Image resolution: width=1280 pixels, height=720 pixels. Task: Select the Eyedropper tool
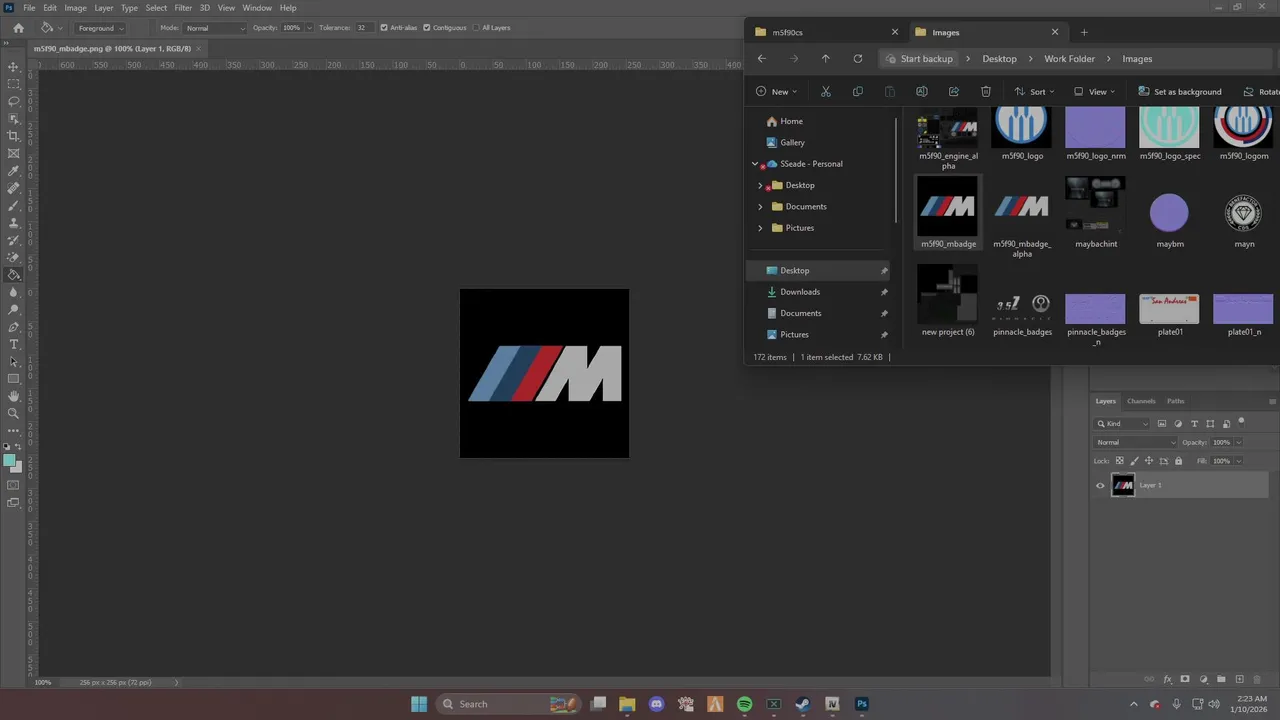(13, 171)
